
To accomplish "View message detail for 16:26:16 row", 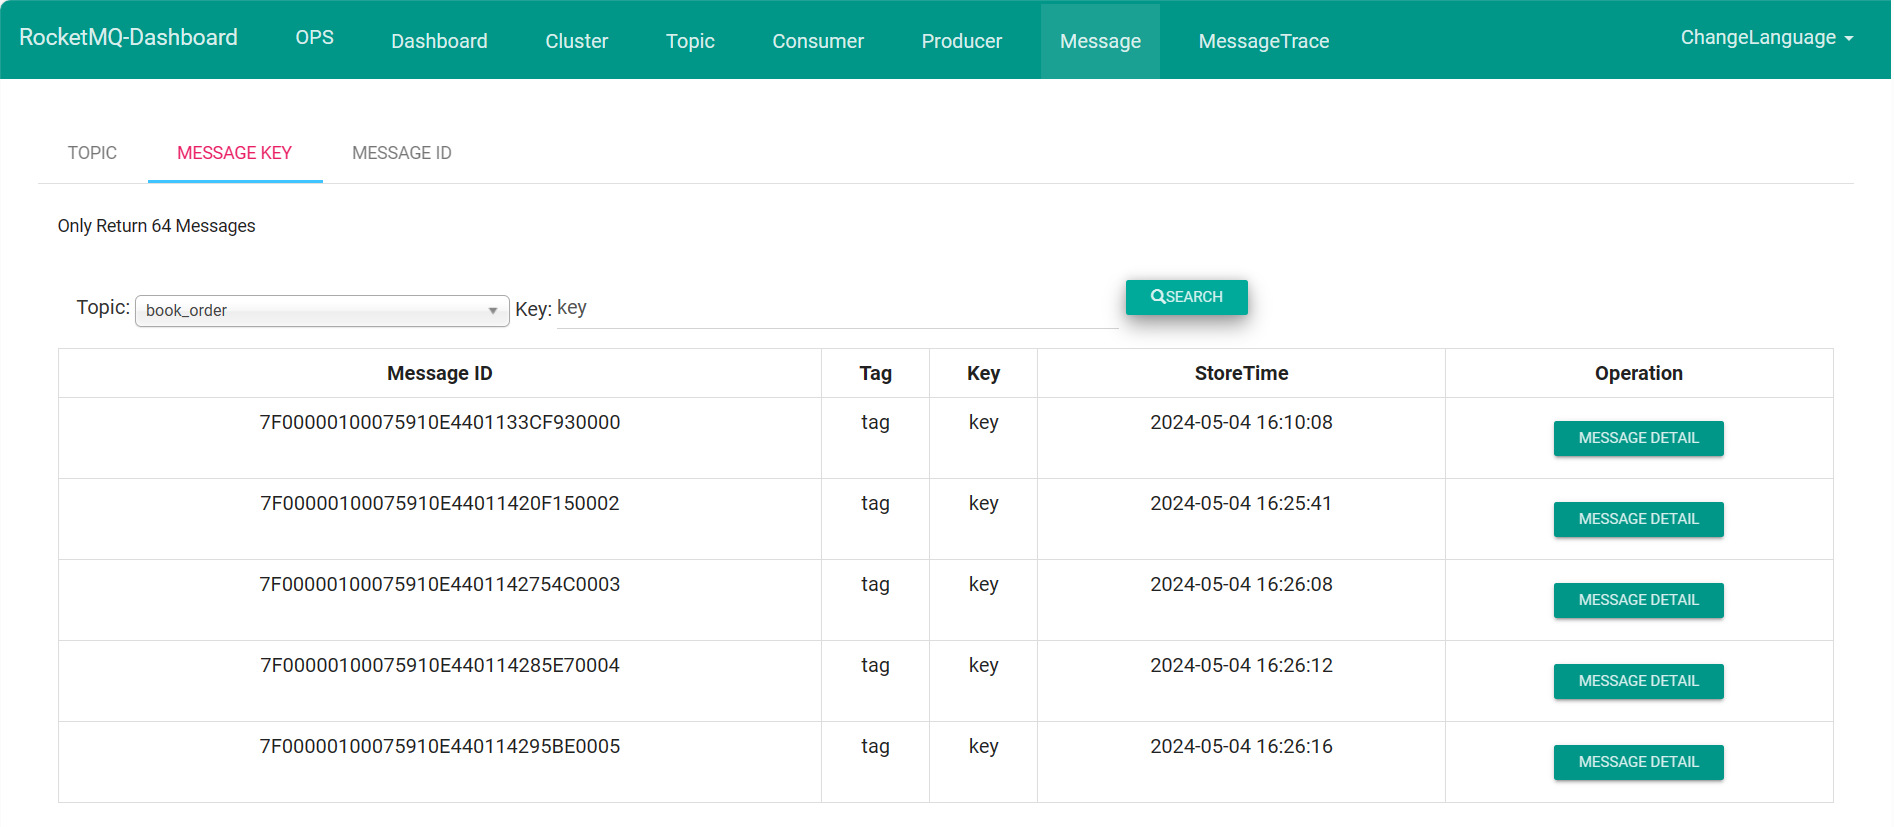I will (1637, 762).
